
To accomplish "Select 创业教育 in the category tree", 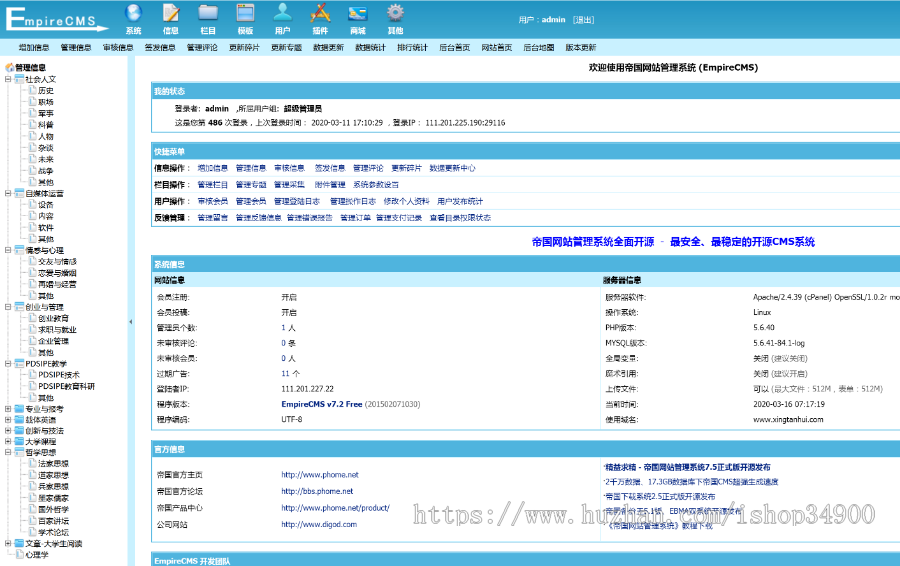I will [53, 319].
